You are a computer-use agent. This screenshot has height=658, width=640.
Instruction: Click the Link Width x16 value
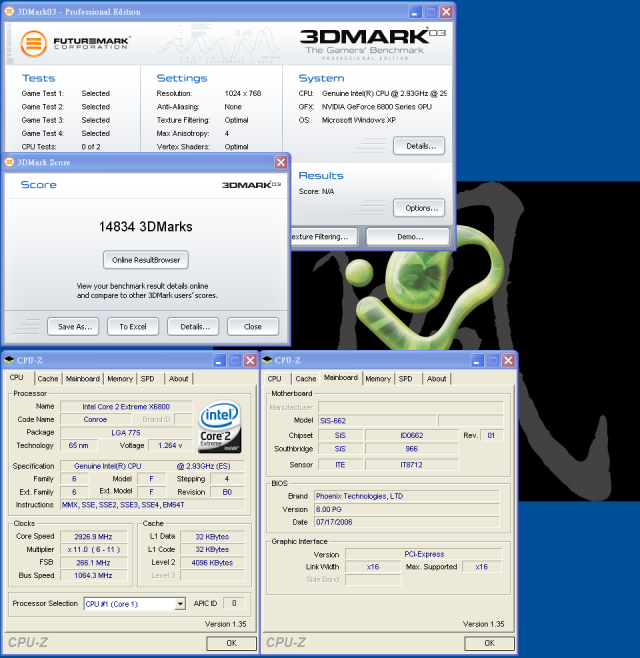[x=373, y=567]
